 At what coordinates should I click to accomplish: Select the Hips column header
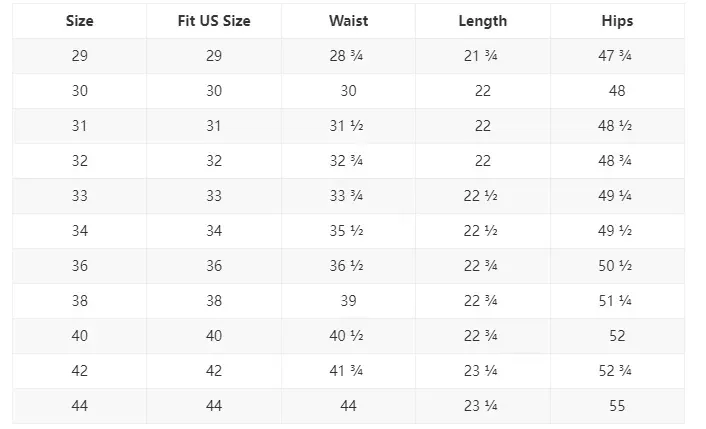(x=617, y=21)
